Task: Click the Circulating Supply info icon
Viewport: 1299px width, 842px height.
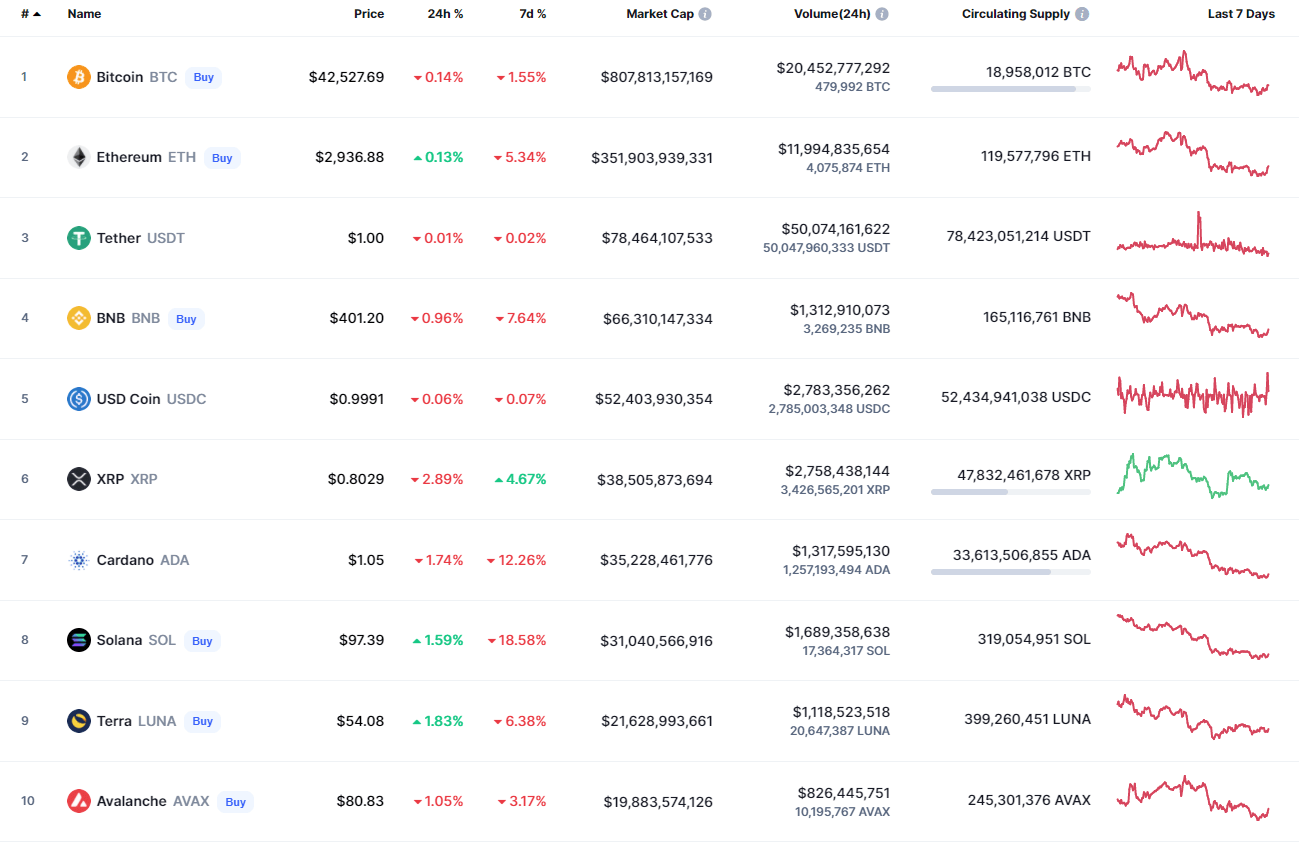Action: click(1083, 15)
